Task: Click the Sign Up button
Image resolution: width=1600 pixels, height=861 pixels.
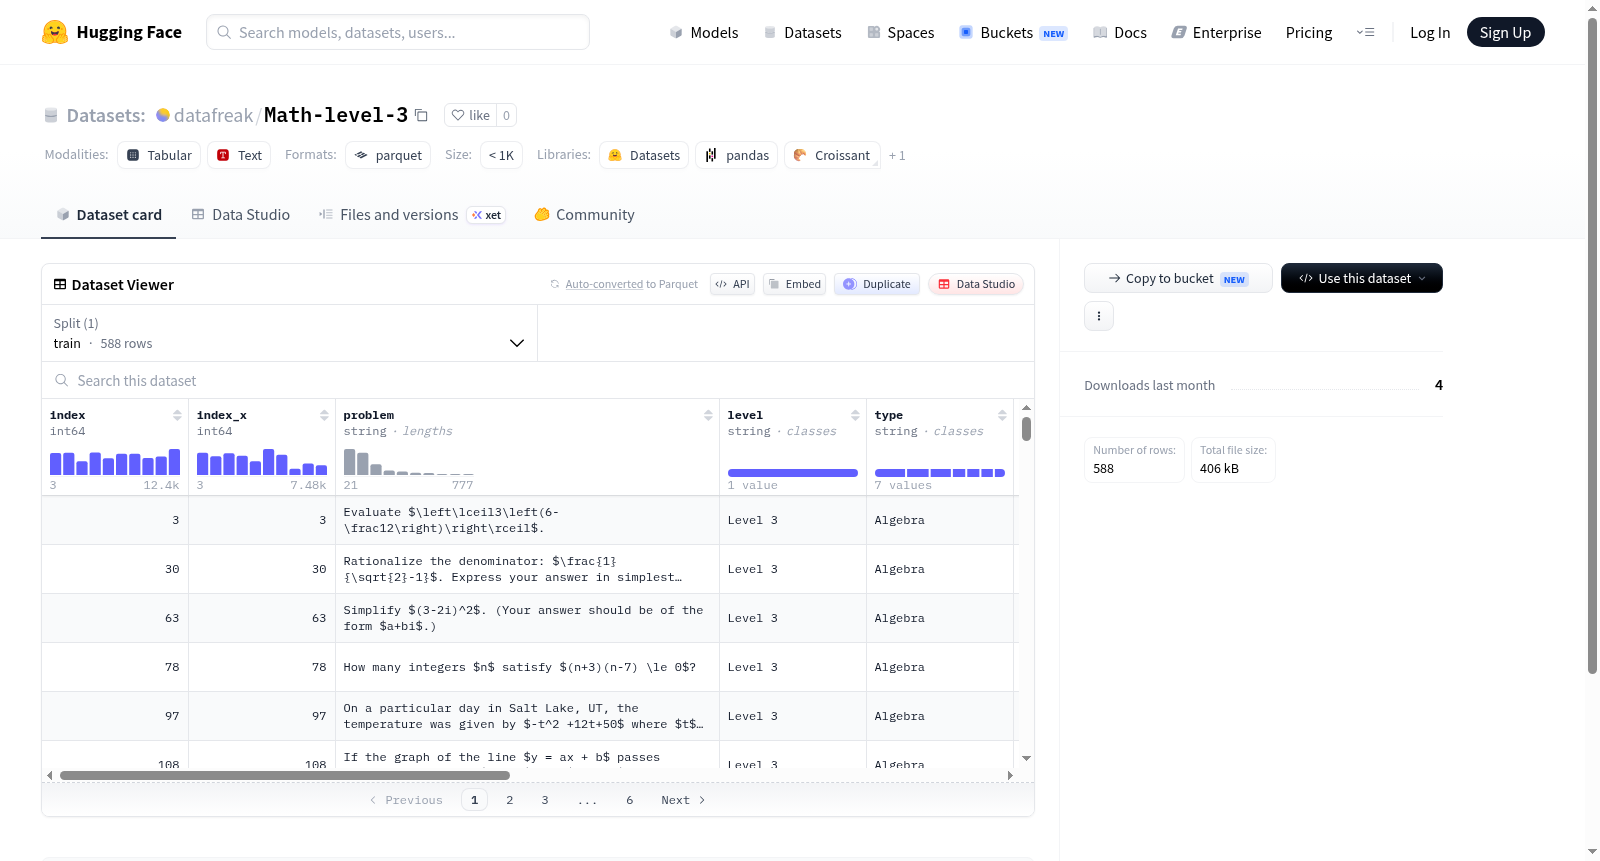Action: (1505, 32)
